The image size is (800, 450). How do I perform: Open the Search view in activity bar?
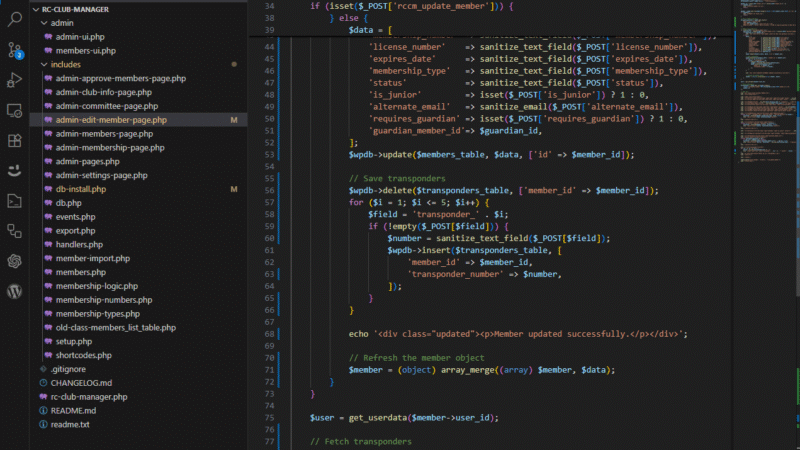15,19
